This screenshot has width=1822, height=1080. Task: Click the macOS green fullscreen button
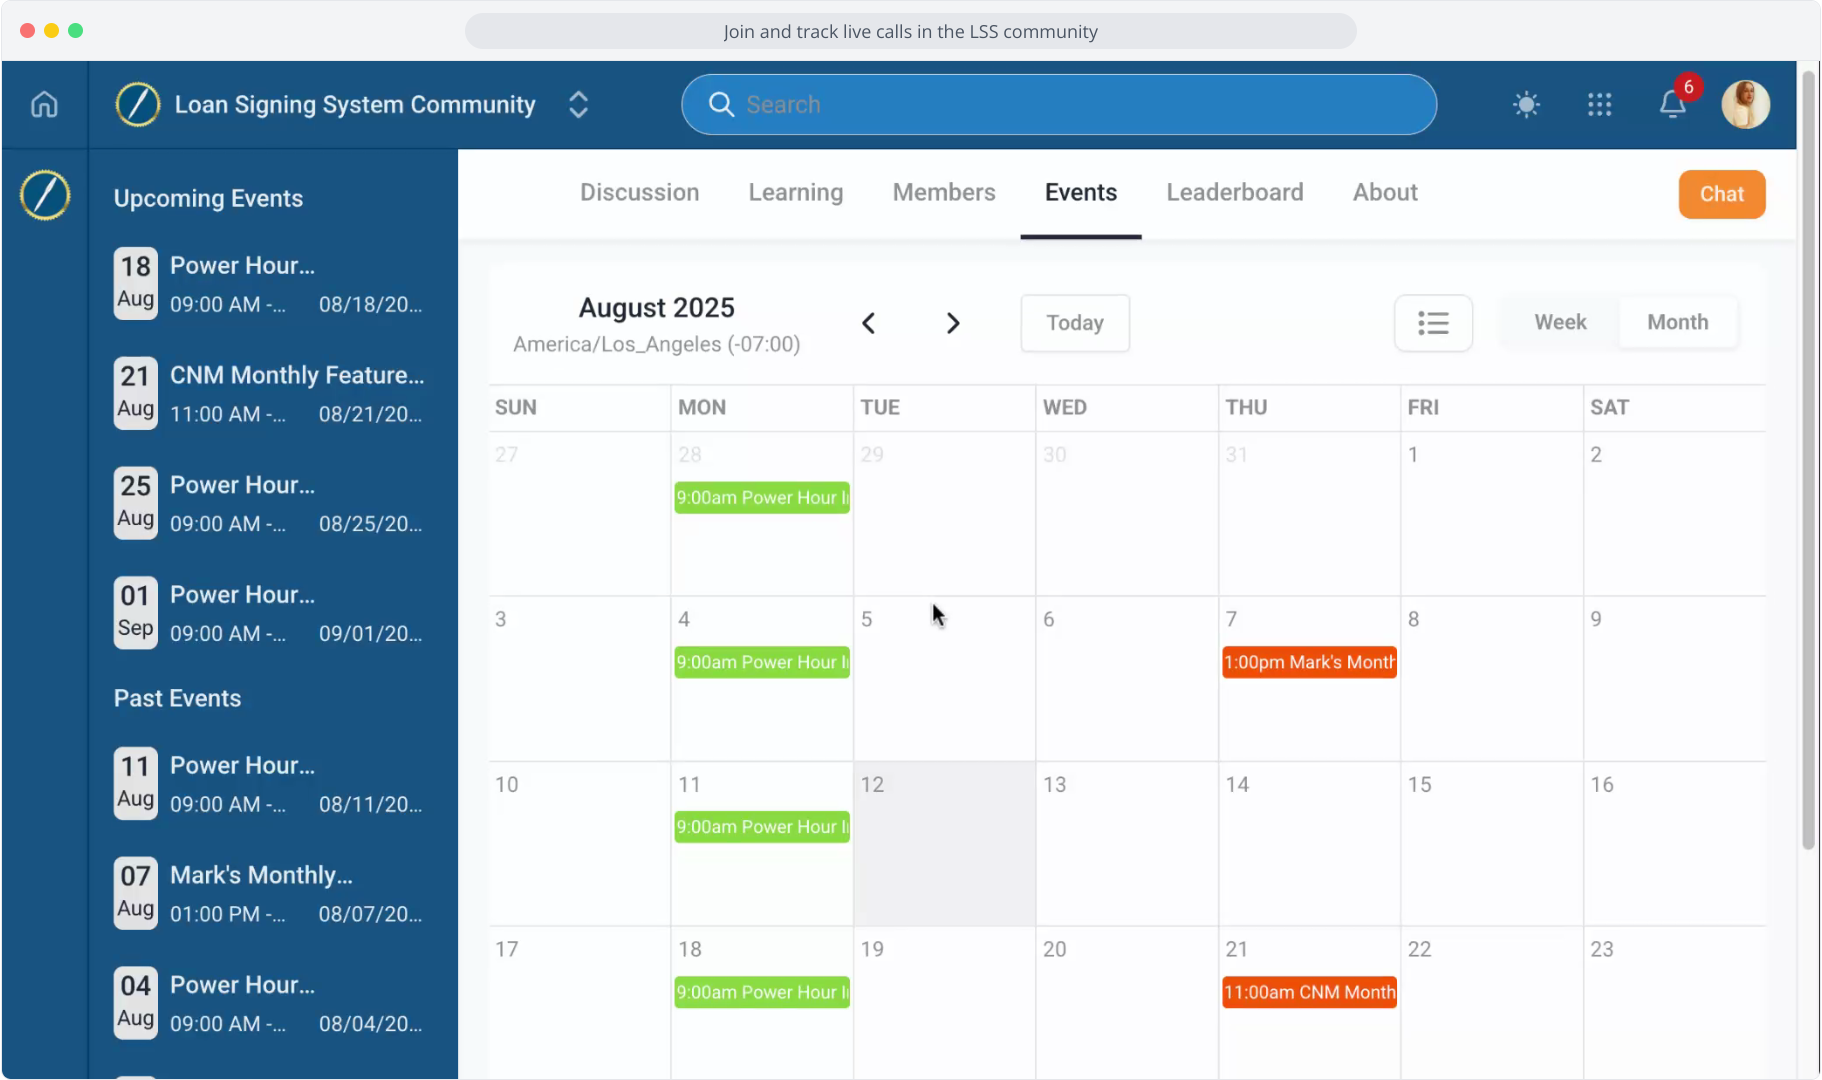[76, 31]
